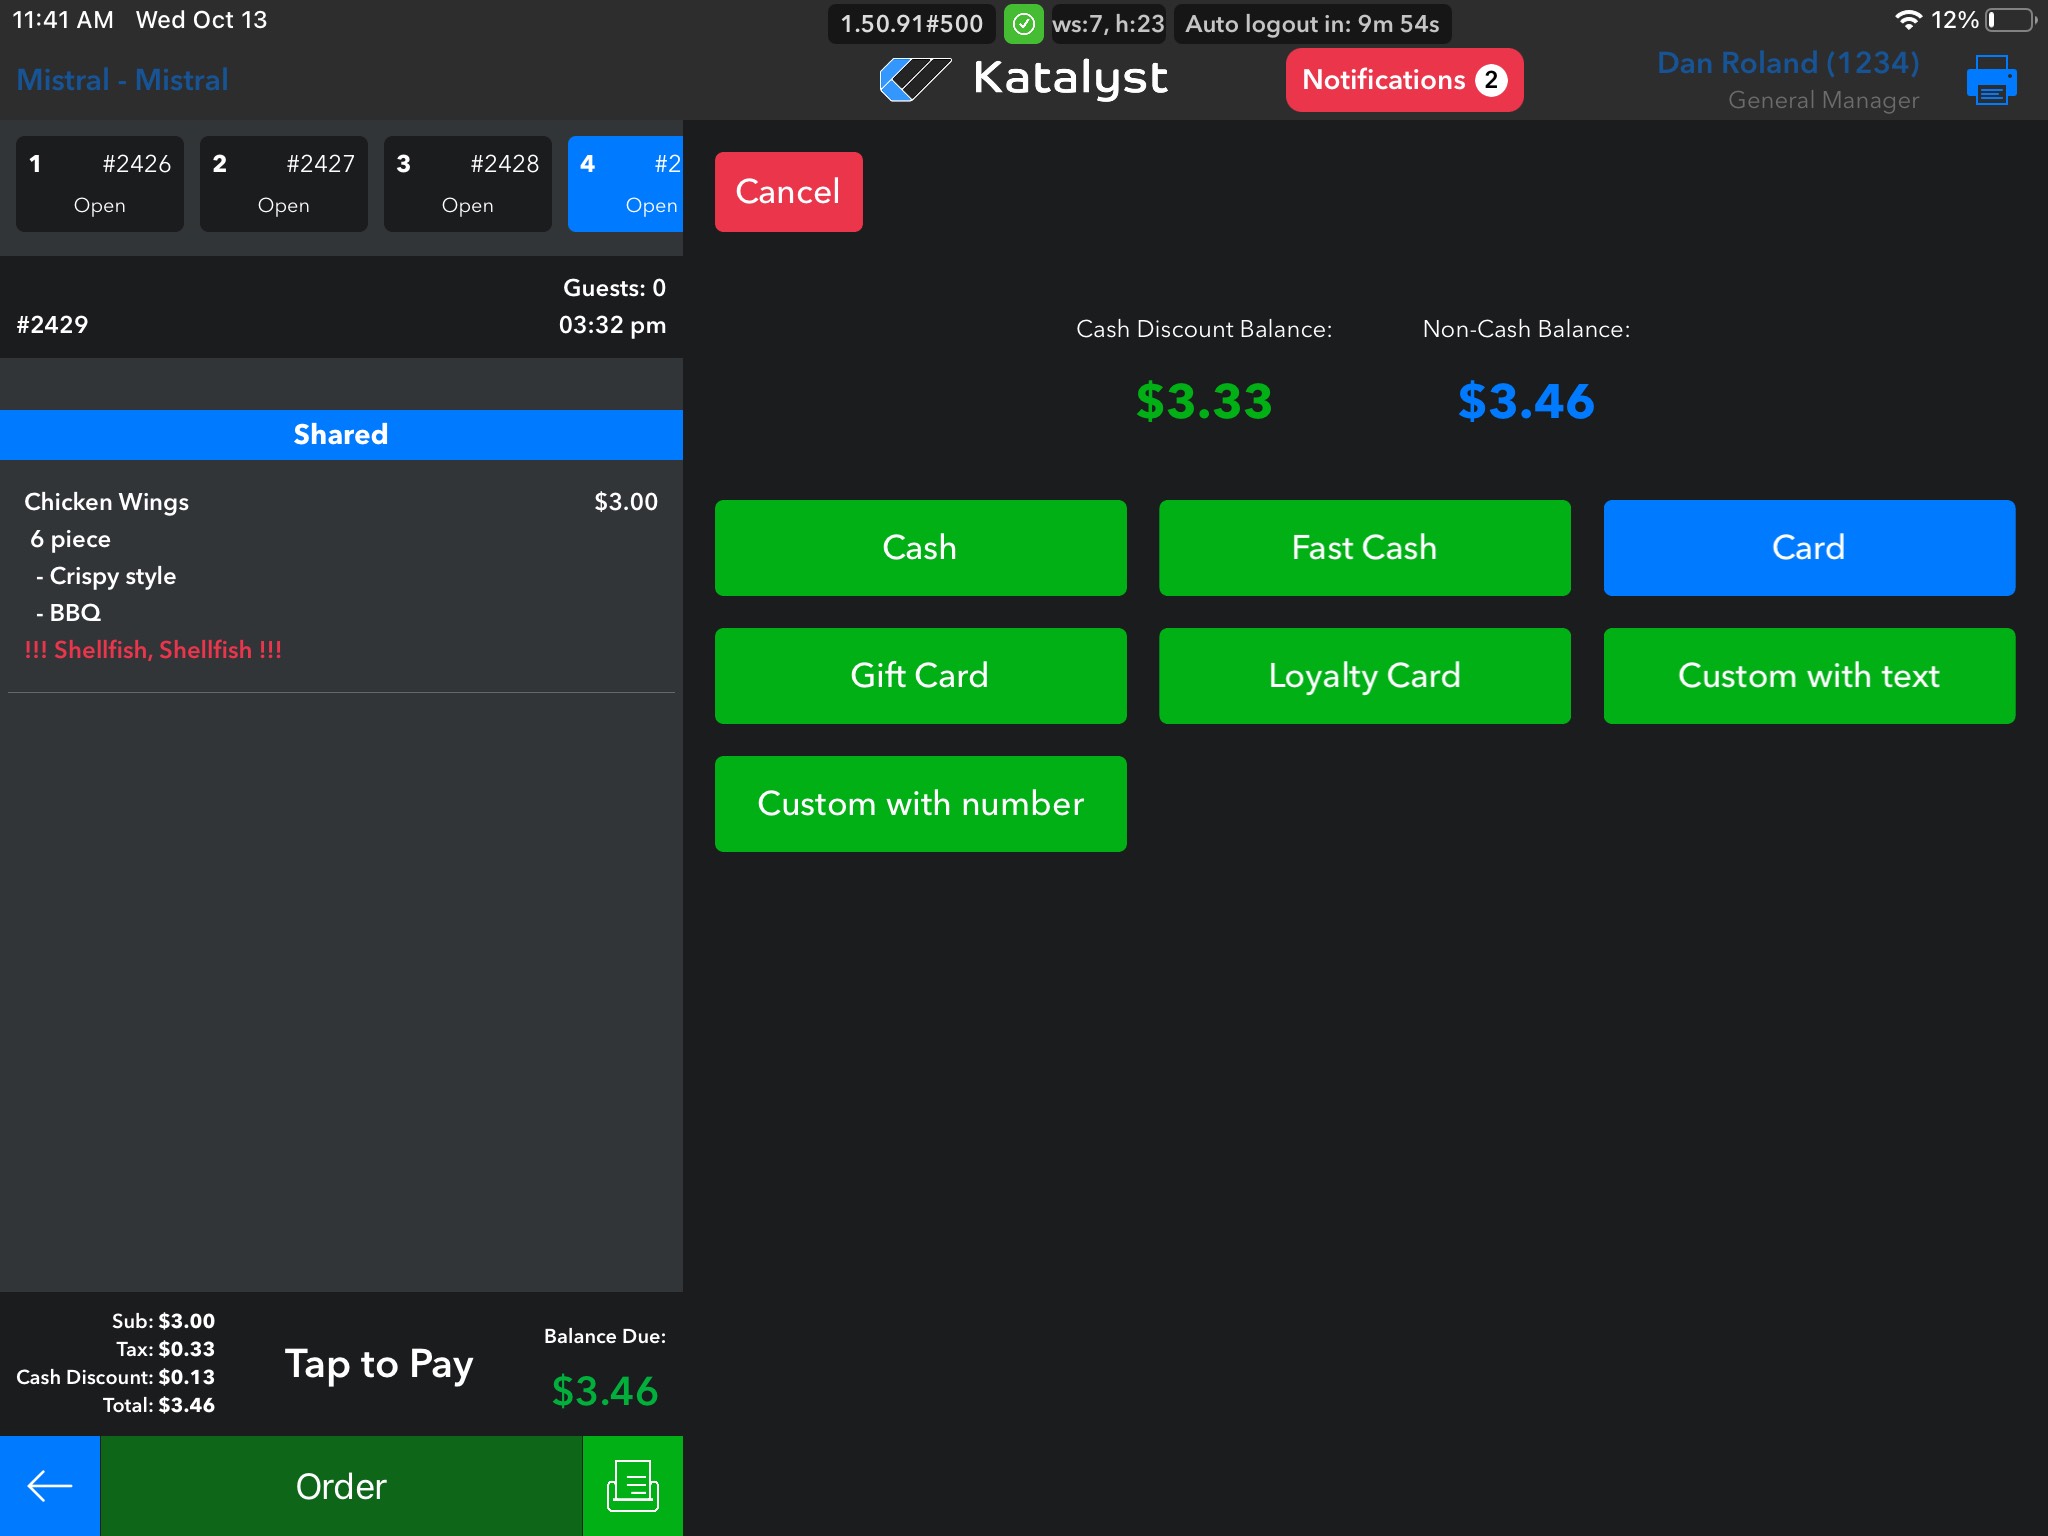Choose Cash payment method
This screenshot has height=1536, width=2048.
[920, 548]
